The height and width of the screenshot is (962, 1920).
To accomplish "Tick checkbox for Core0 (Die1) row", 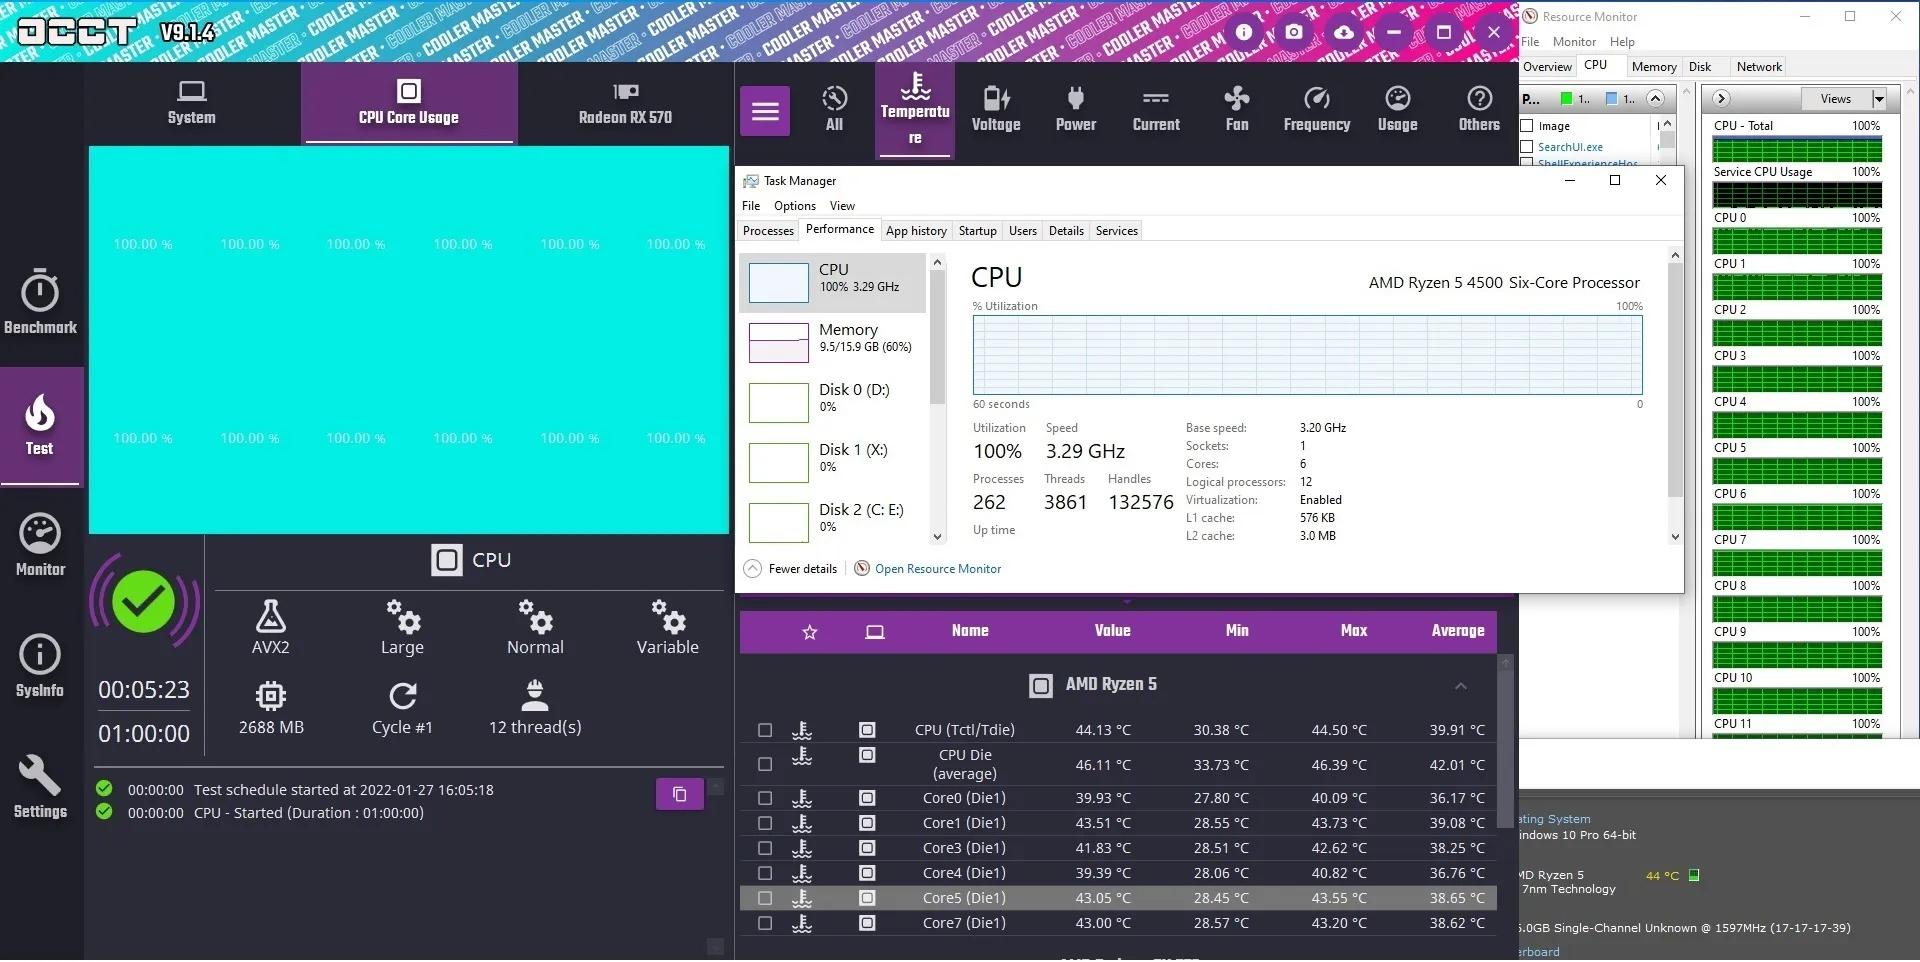I will point(765,799).
